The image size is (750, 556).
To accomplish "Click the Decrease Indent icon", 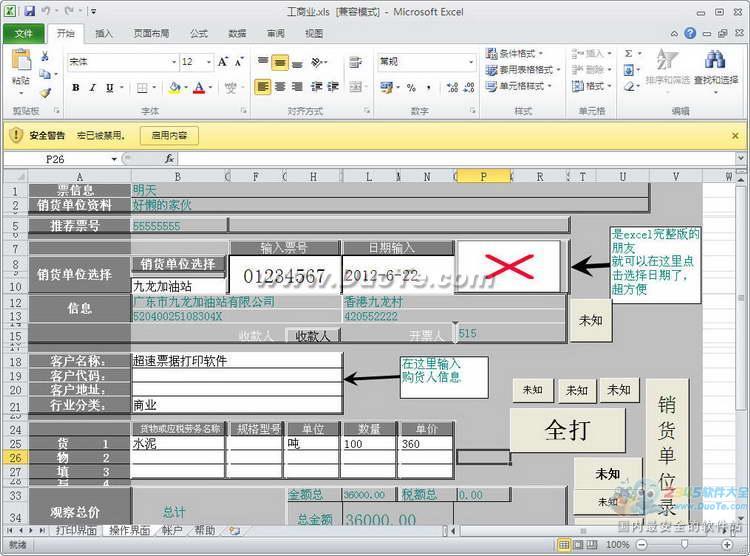I will [317, 87].
